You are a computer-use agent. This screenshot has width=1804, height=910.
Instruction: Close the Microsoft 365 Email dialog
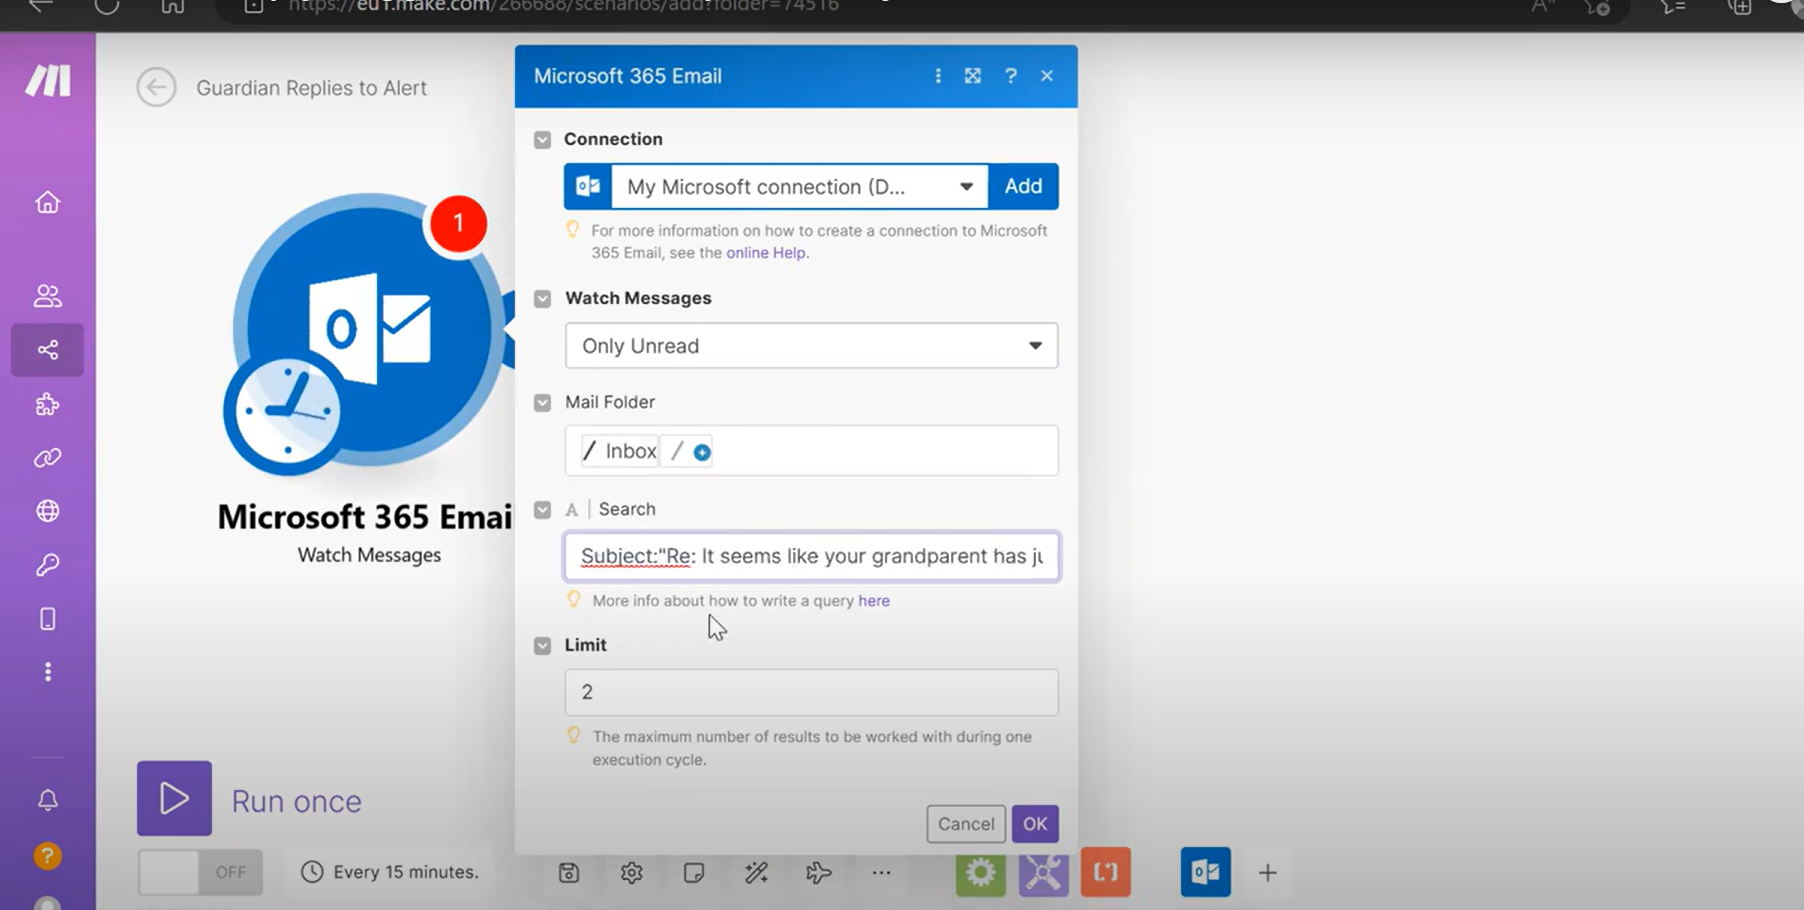click(x=1047, y=76)
